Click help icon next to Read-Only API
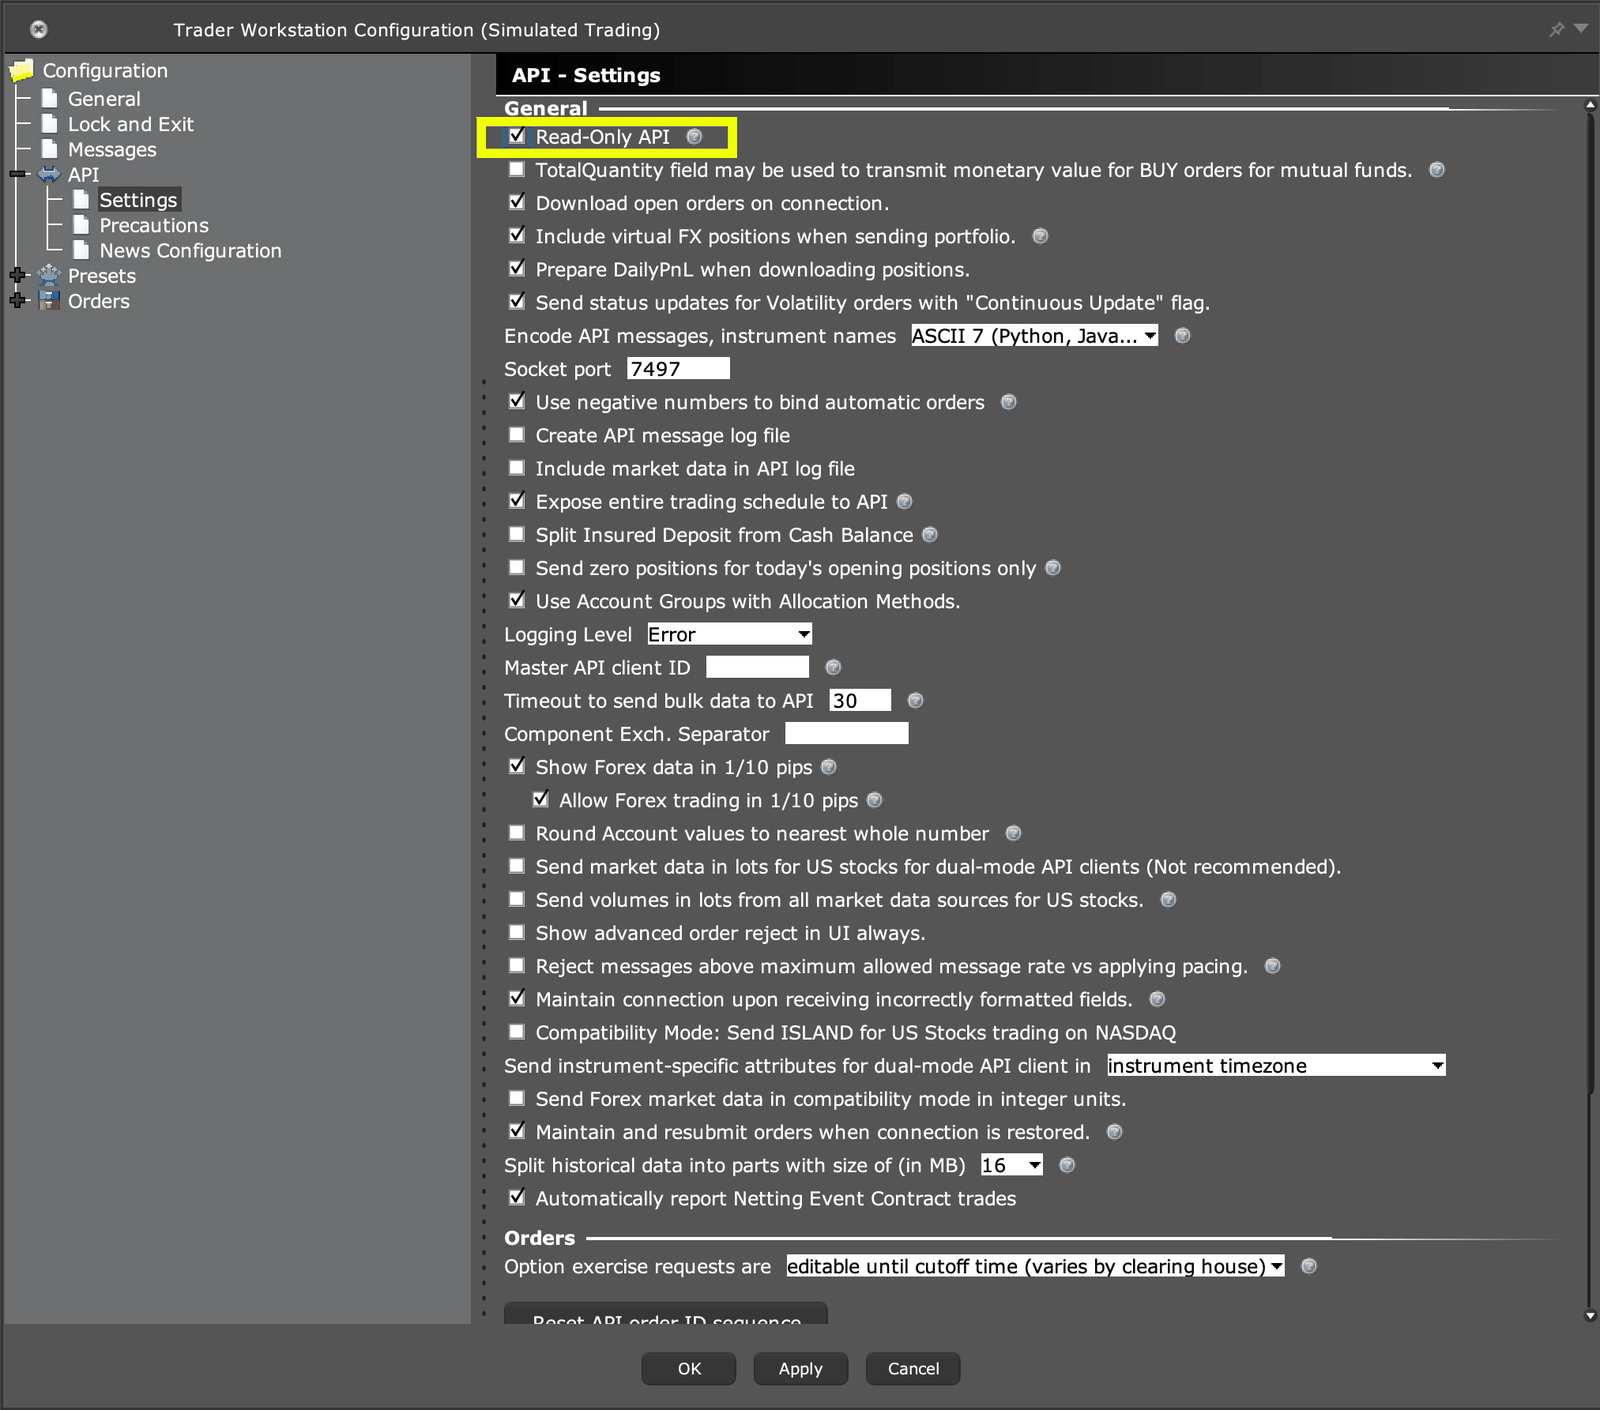The width and height of the screenshot is (1600, 1410). tap(694, 137)
